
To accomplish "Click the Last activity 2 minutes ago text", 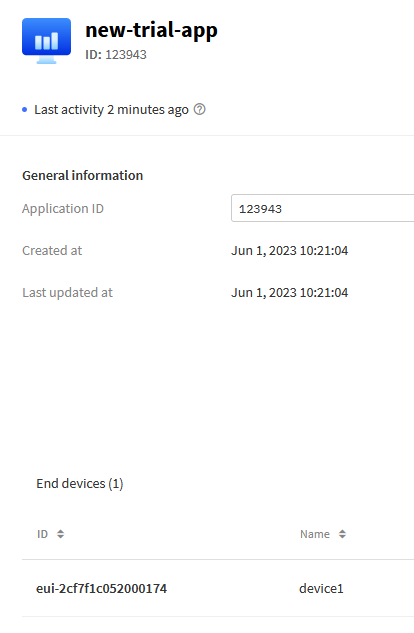I will [111, 109].
